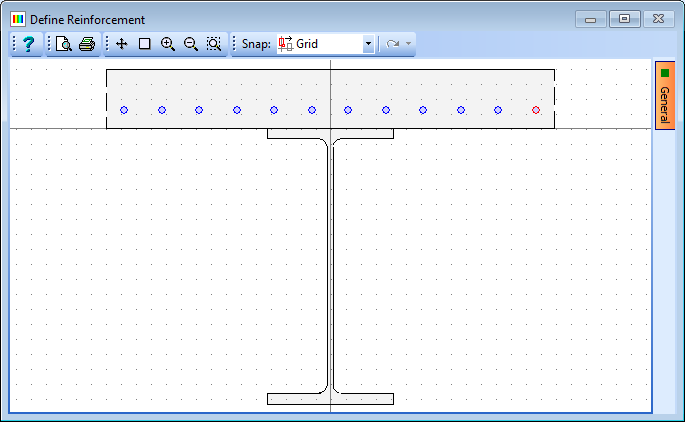Maximize the Define Reinforcement window

[624, 19]
